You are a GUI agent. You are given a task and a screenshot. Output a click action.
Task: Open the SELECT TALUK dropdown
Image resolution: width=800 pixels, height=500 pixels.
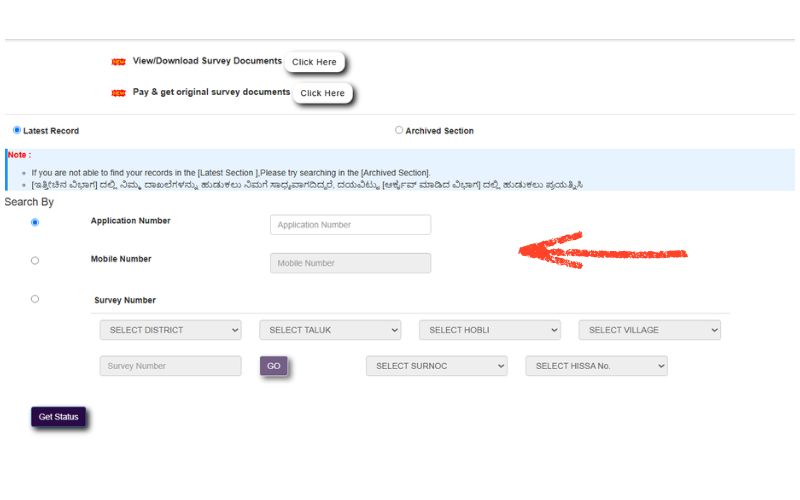pyautogui.click(x=330, y=330)
